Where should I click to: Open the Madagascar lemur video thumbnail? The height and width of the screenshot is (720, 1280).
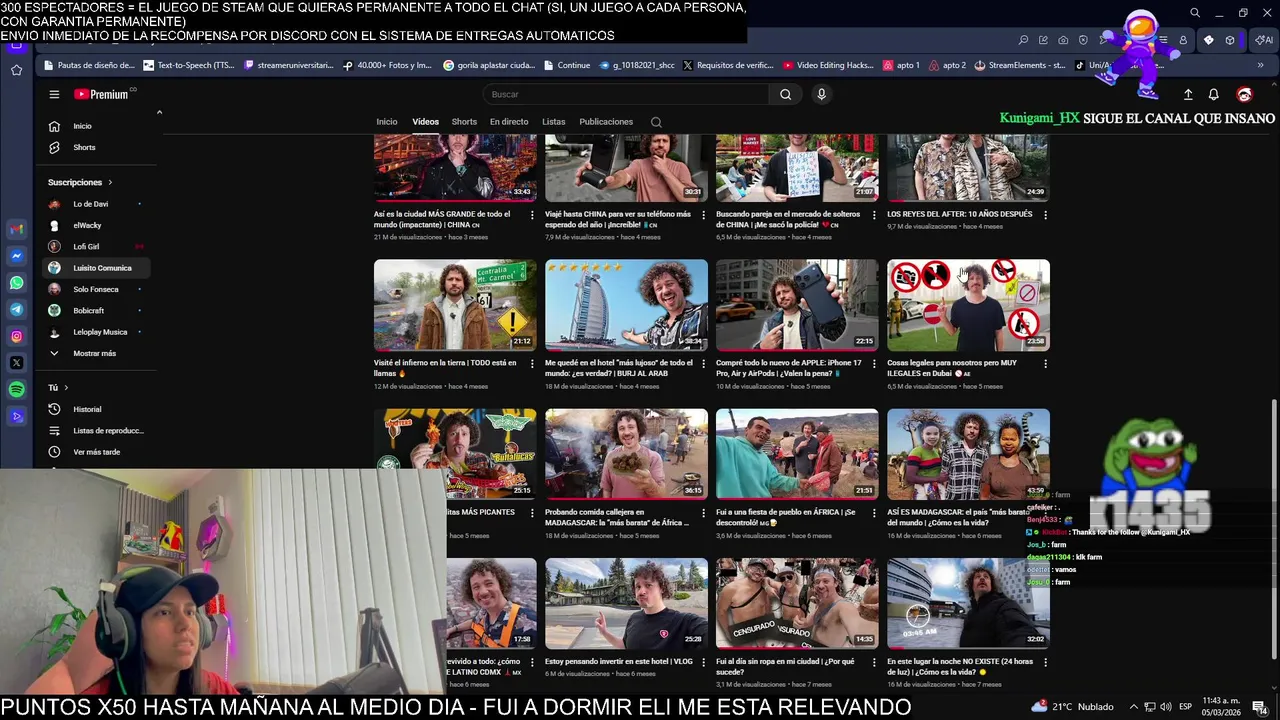click(x=968, y=454)
